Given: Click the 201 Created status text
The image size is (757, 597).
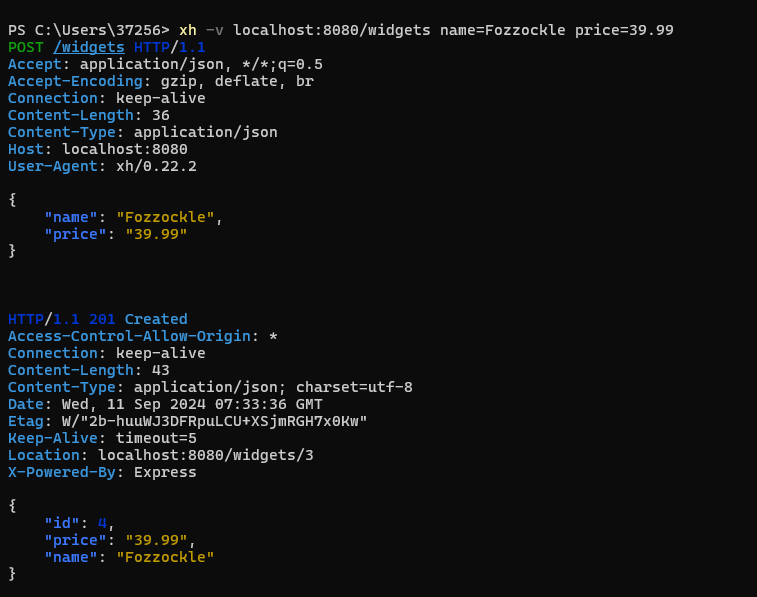Looking at the screenshot, I should point(138,319).
